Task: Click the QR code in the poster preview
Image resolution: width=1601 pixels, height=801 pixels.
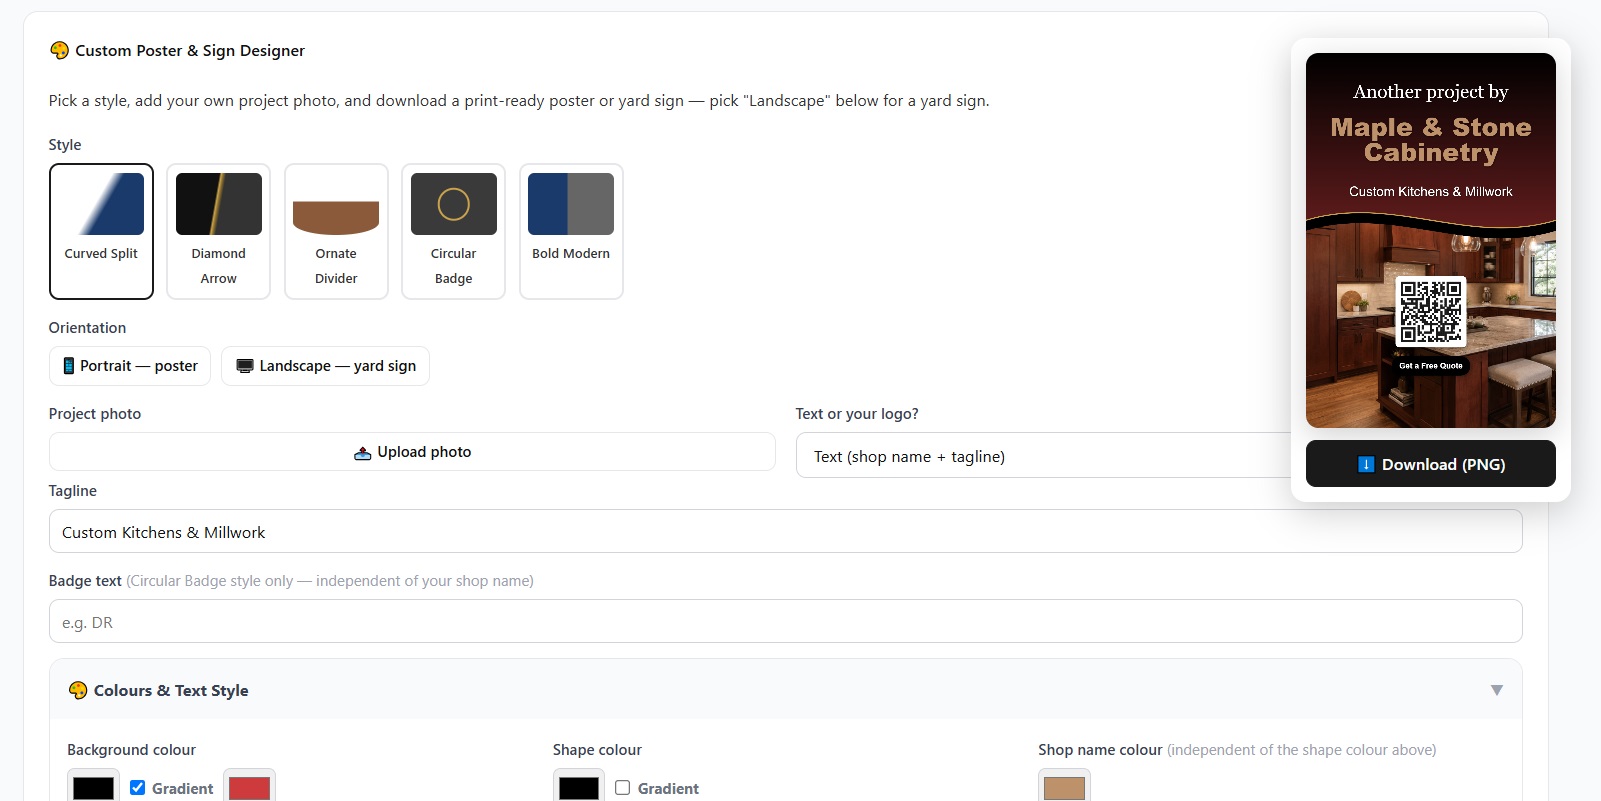Action: [1431, 312]
